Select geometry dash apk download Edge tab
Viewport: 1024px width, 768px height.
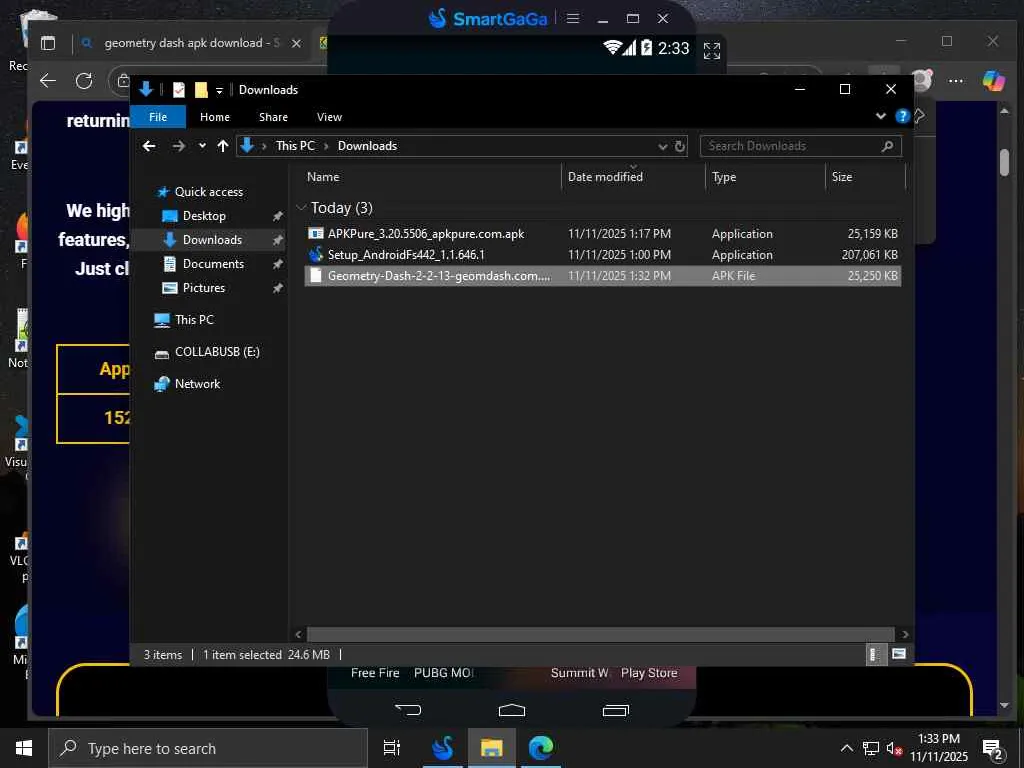coord(192,43)
